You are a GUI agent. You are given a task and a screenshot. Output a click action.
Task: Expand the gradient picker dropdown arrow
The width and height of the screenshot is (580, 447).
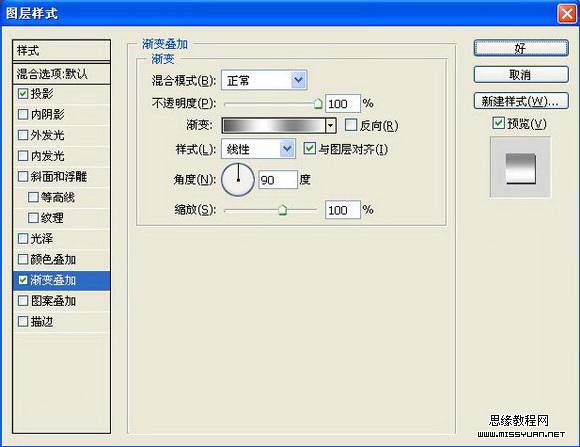coord(331,126)
